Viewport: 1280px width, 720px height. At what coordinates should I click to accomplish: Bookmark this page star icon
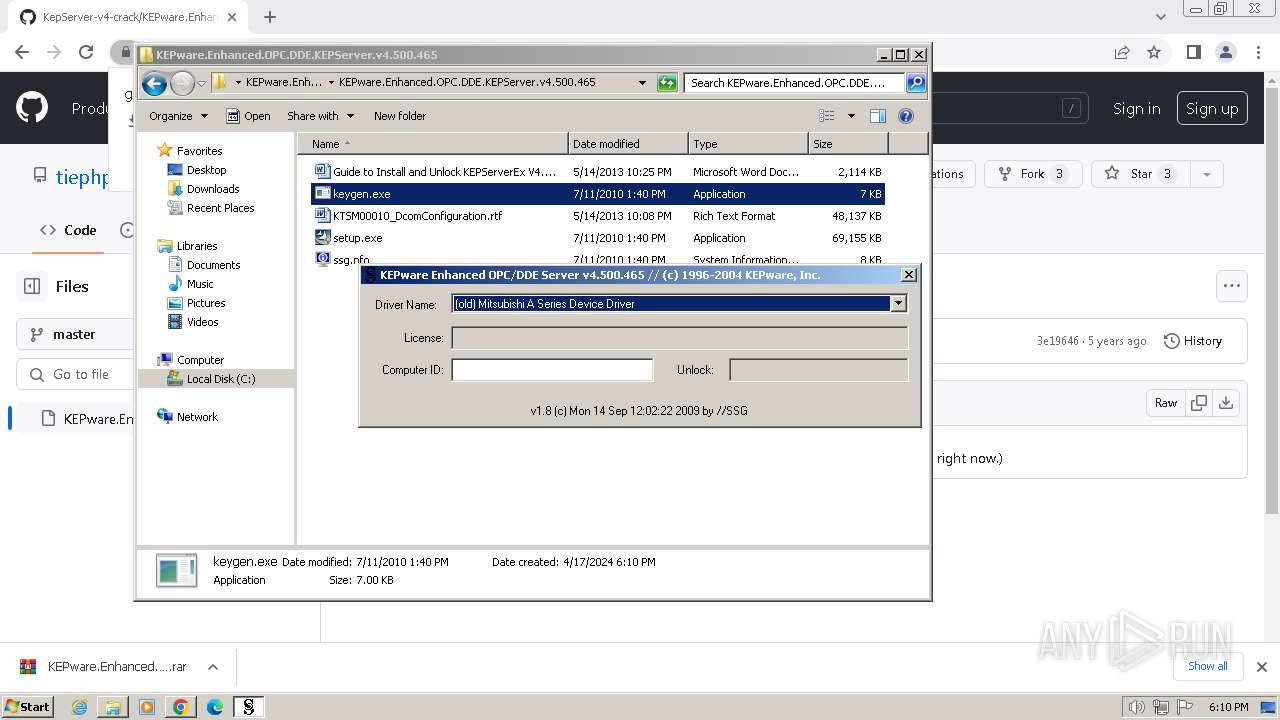(1154, 52)
